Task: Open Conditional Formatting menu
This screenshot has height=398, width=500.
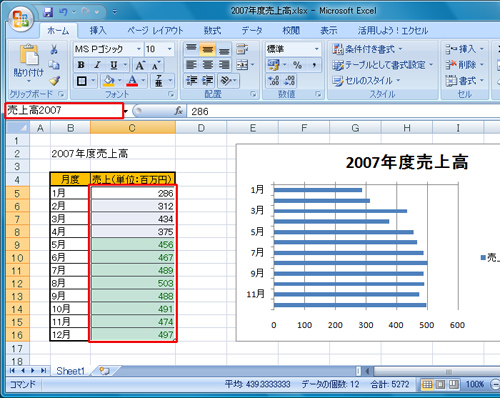Action: coord(367,49)
